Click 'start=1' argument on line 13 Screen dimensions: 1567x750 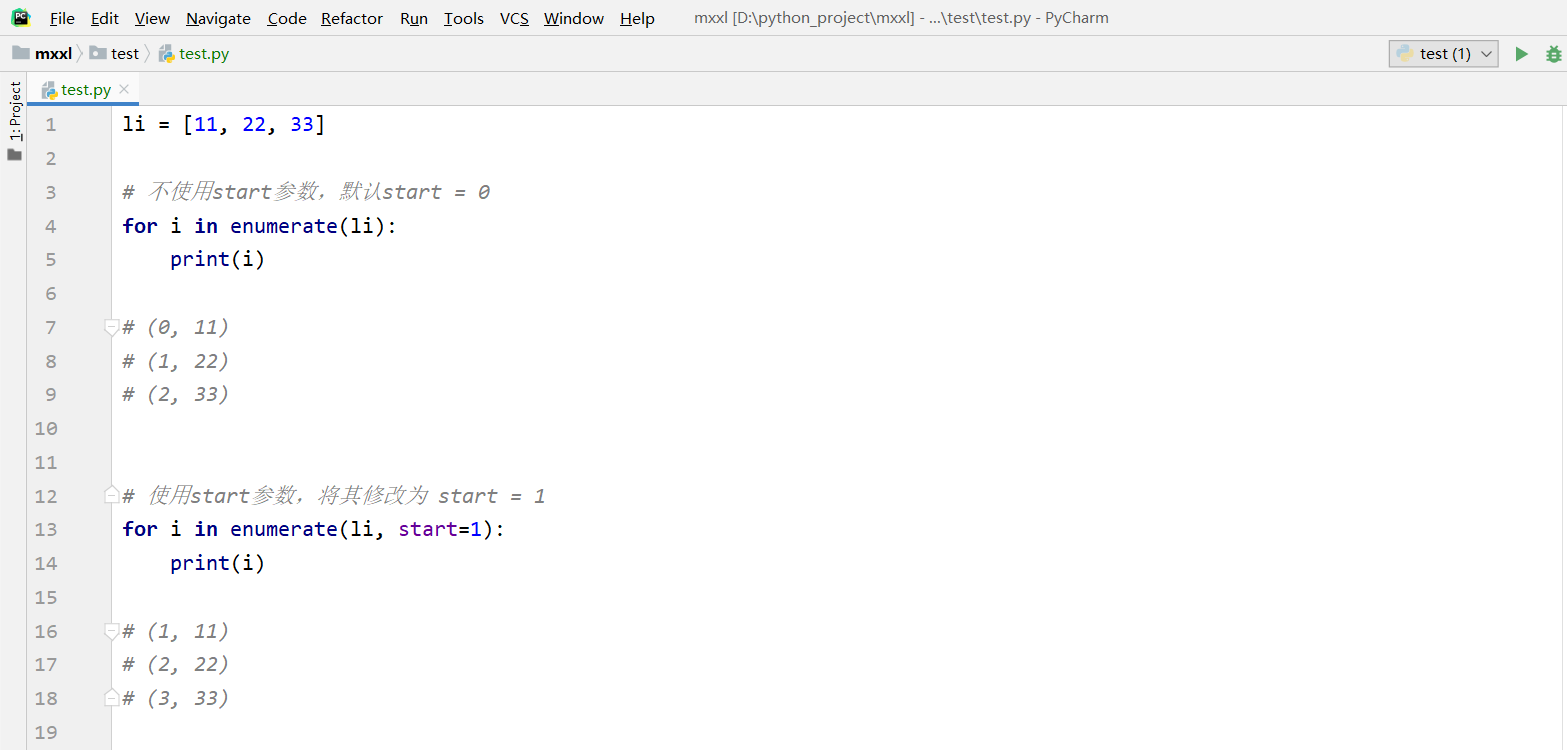(440, 529)
